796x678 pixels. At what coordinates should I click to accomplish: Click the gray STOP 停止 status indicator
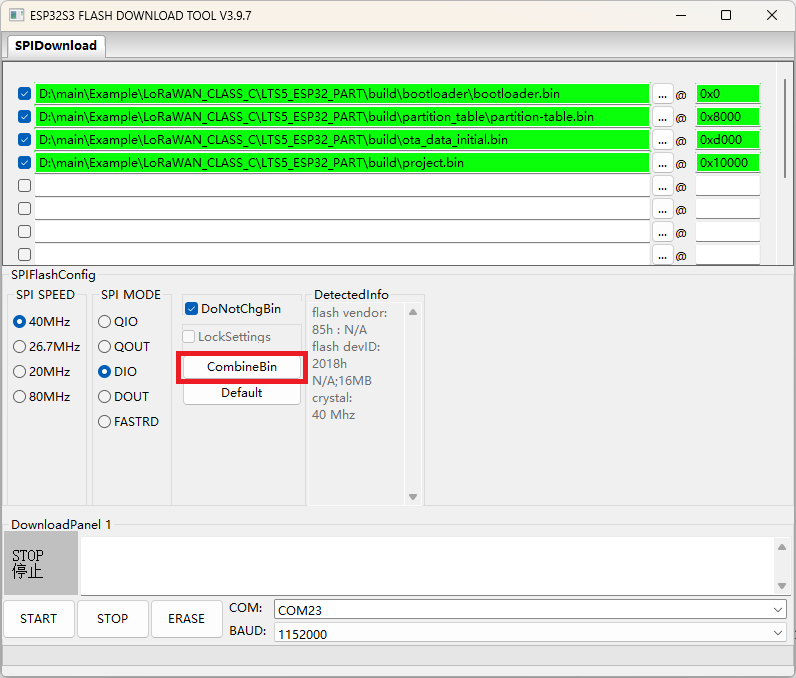pos(41,563)
